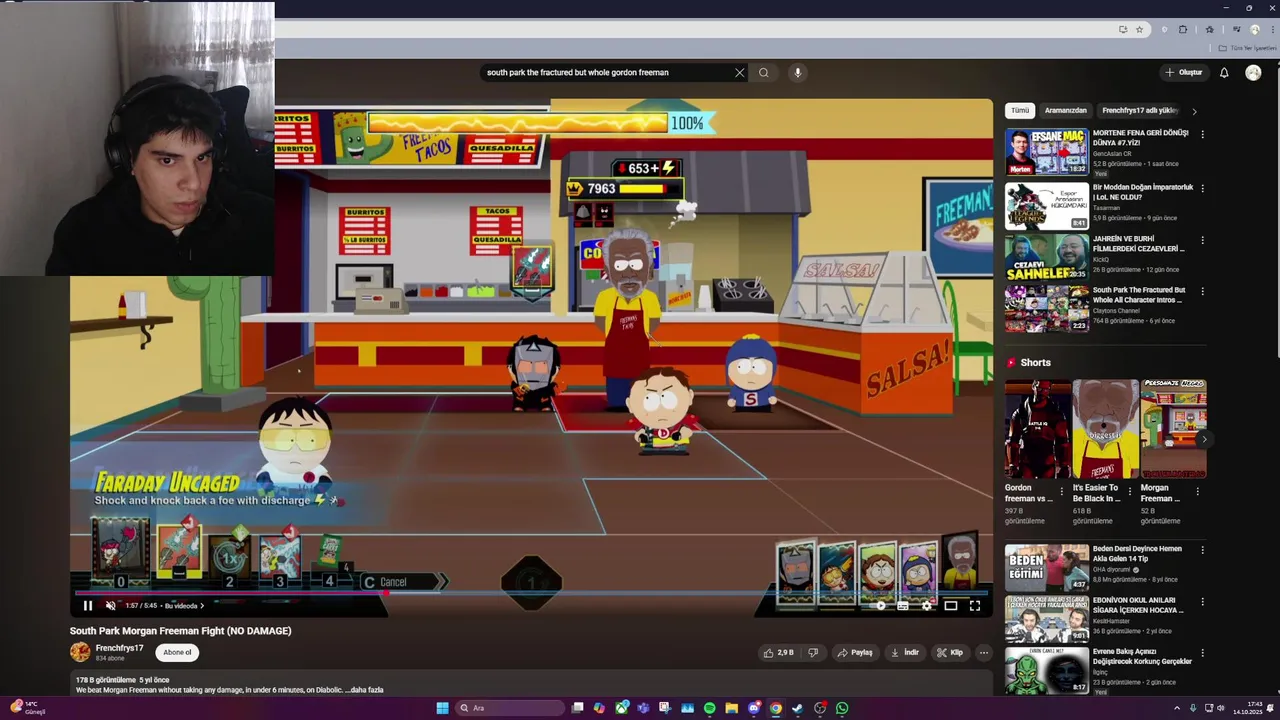
Task: Open 'Bu videoda' chapter expander
Action: click(x=185, y=605)
